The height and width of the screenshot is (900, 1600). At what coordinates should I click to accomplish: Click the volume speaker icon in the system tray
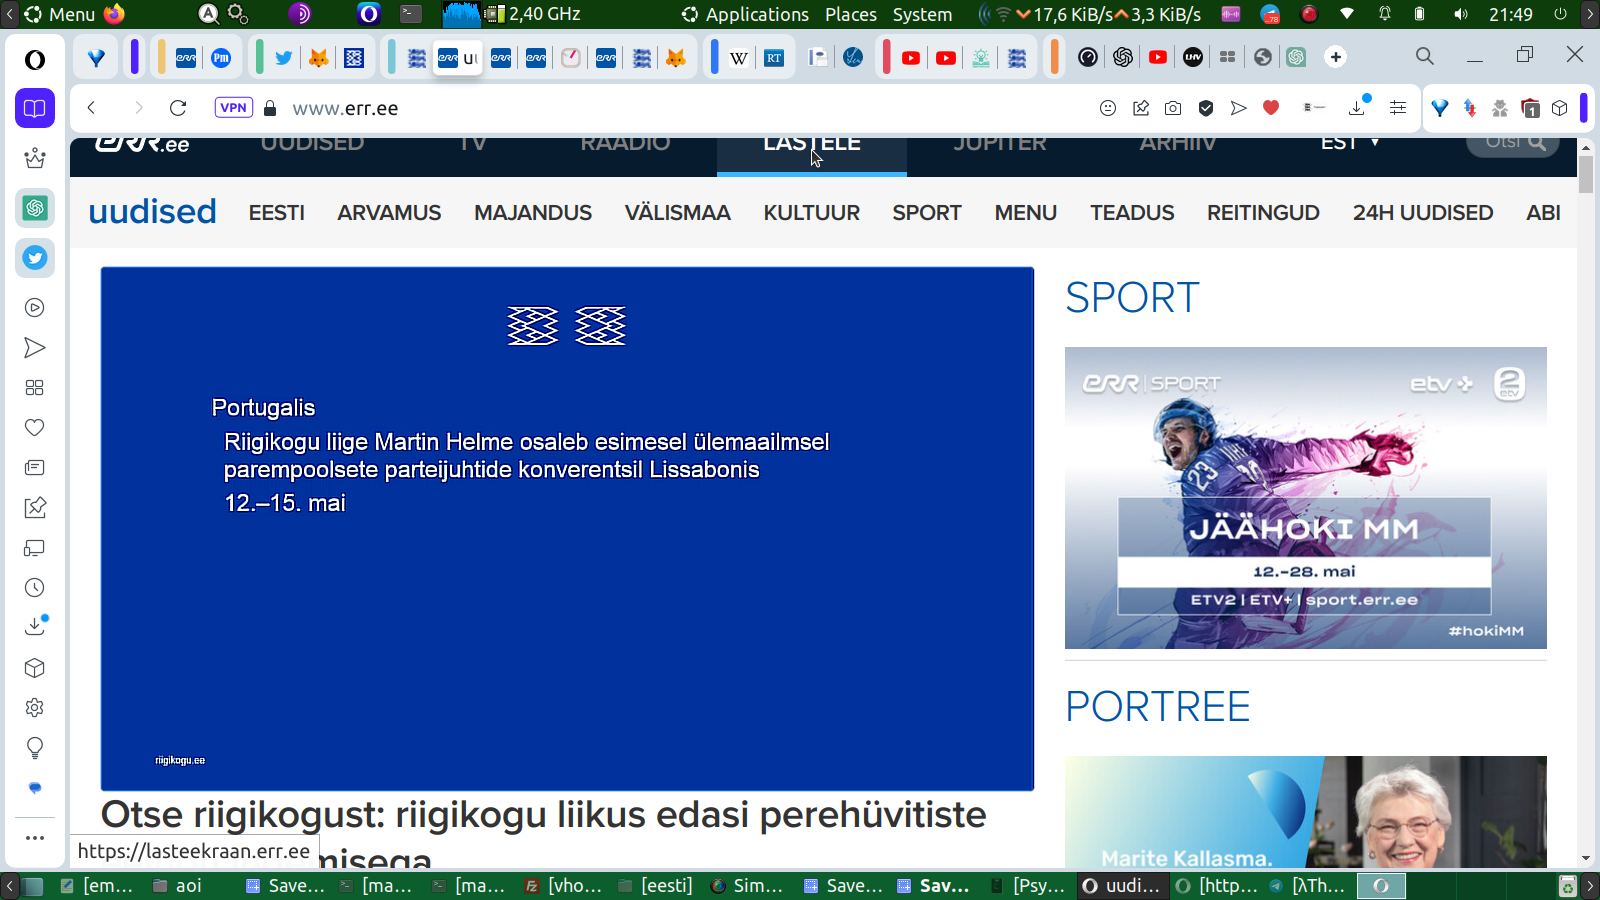(x=1461, y=14)
